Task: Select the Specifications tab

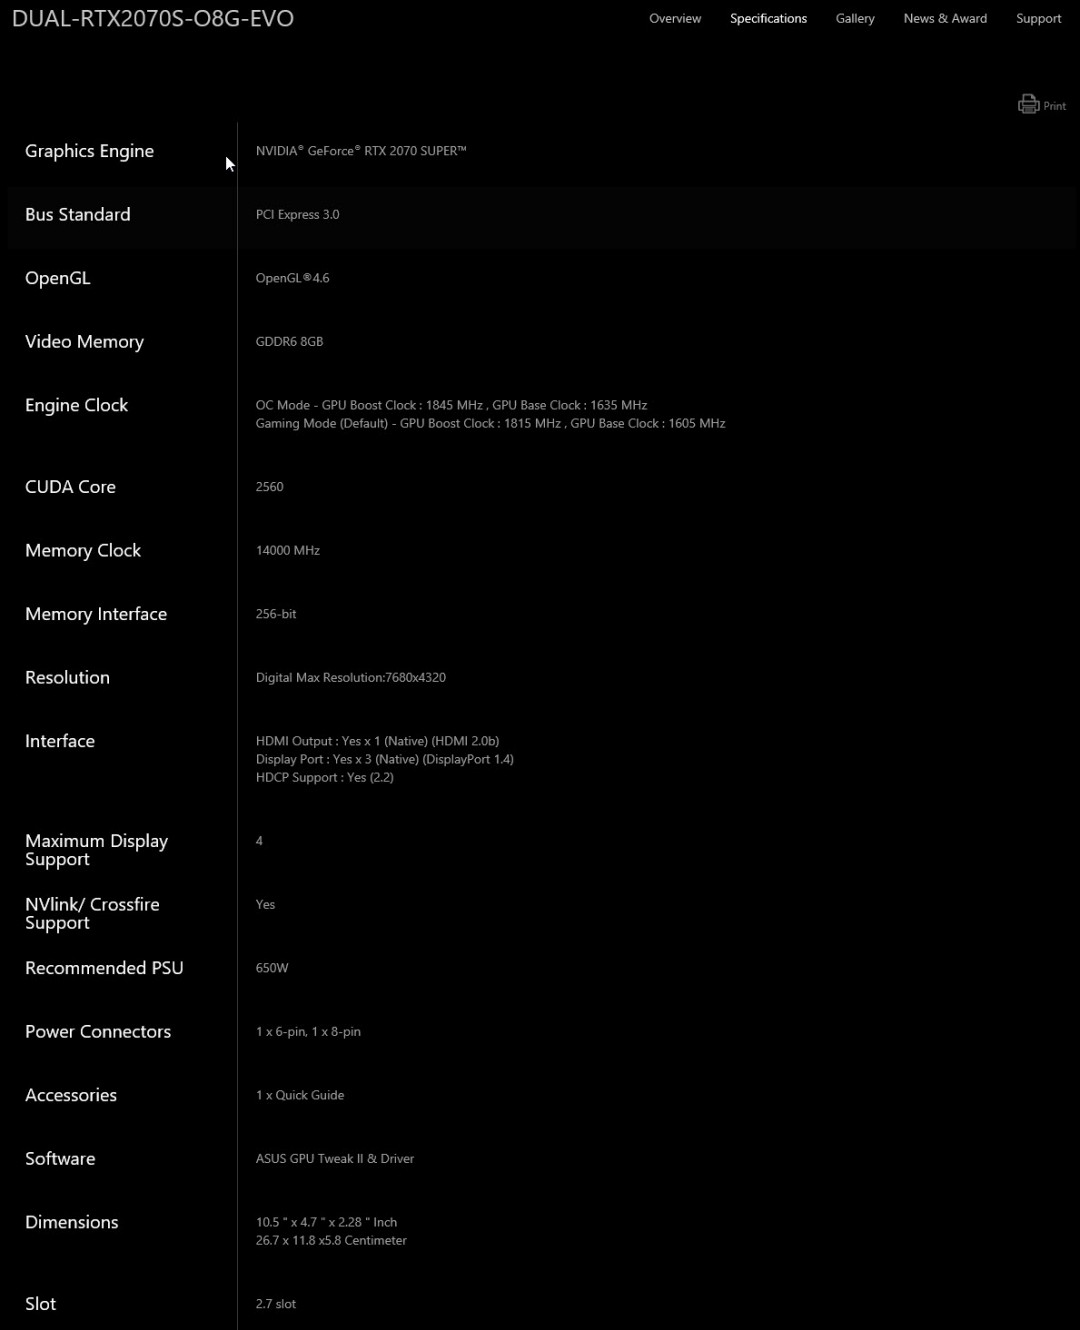Action: (x=768, y=18)
